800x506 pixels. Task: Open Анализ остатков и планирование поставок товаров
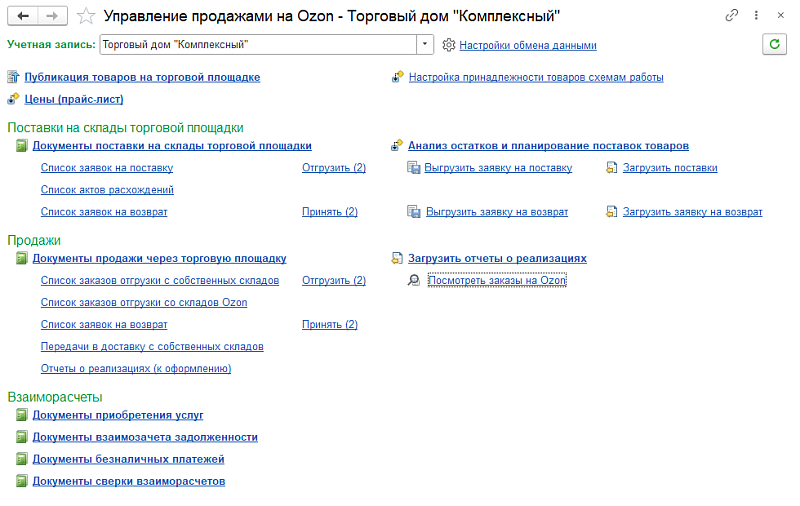[548, 146]
